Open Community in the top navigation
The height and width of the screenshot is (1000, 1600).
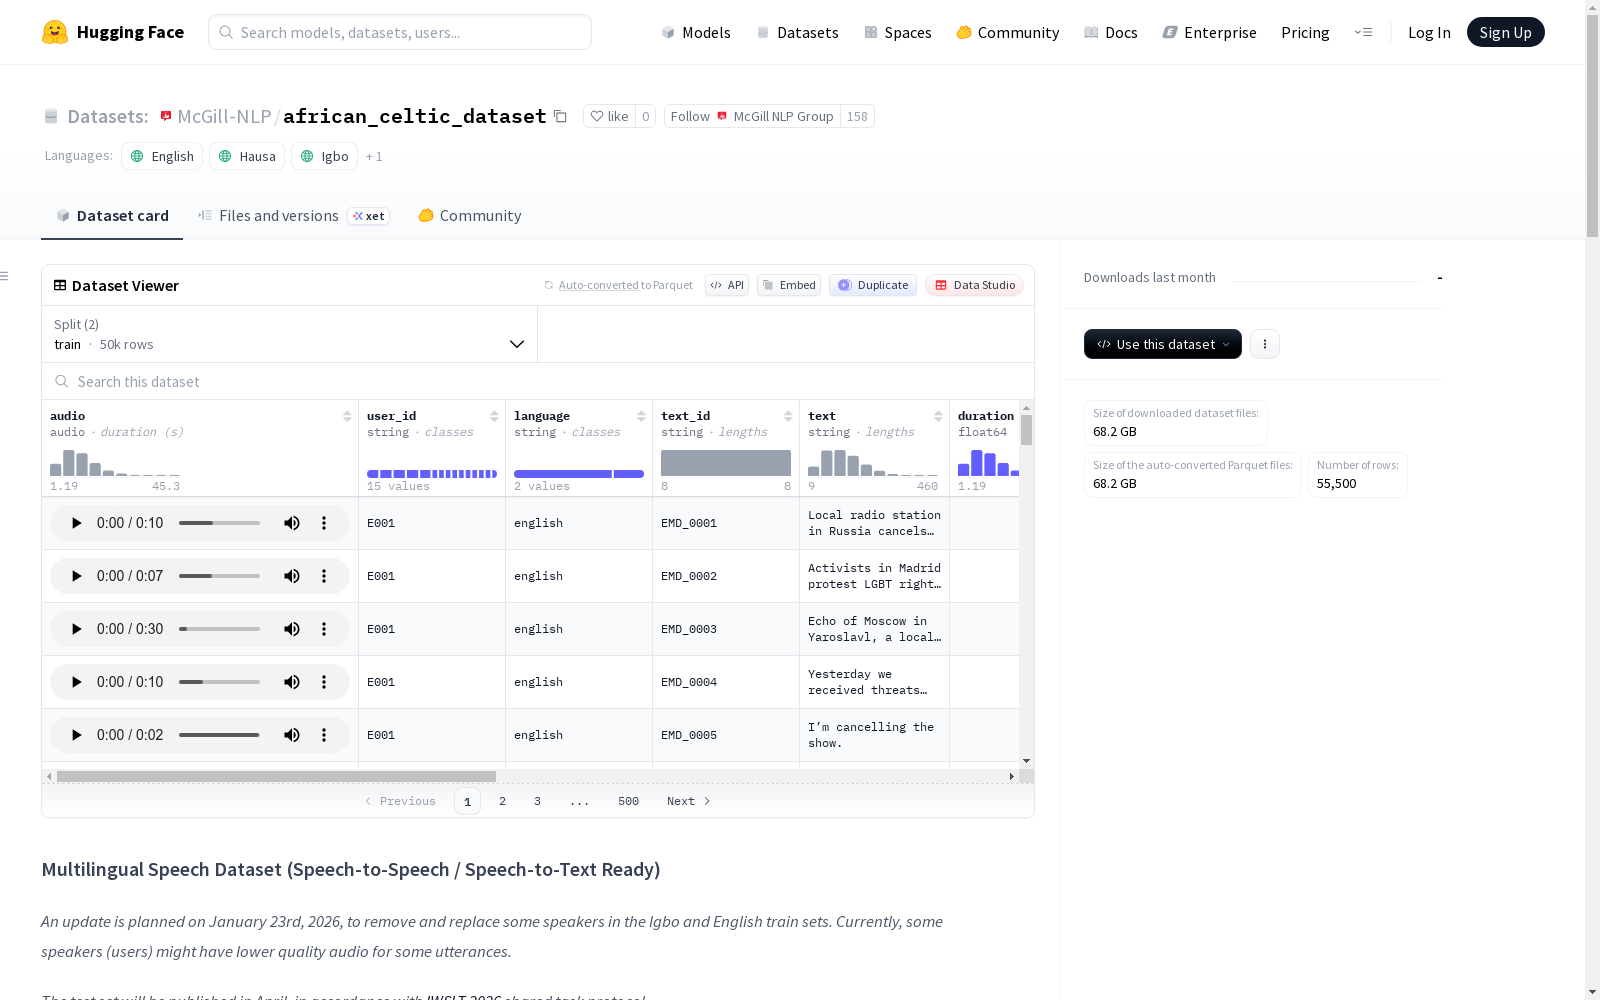pyautogui.click(x=1008, y=32)
